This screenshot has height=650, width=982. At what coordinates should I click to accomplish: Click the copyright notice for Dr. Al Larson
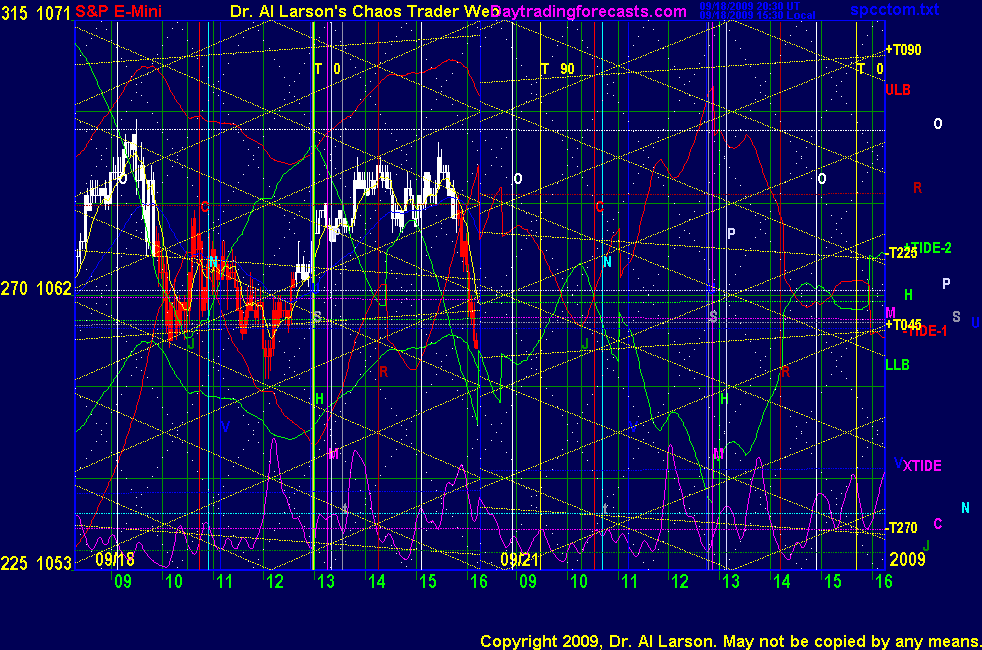(730, 641)
